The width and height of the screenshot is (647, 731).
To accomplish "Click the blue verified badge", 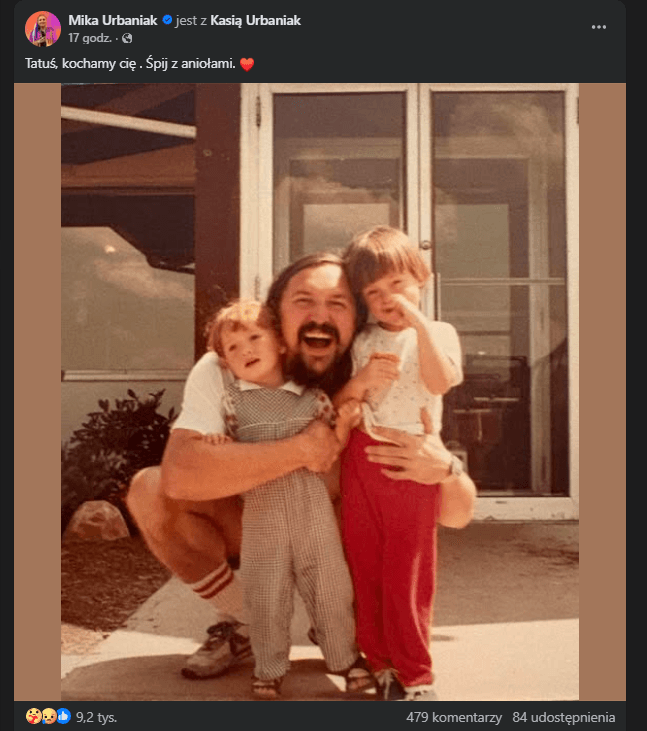I will tap(167, 20).
